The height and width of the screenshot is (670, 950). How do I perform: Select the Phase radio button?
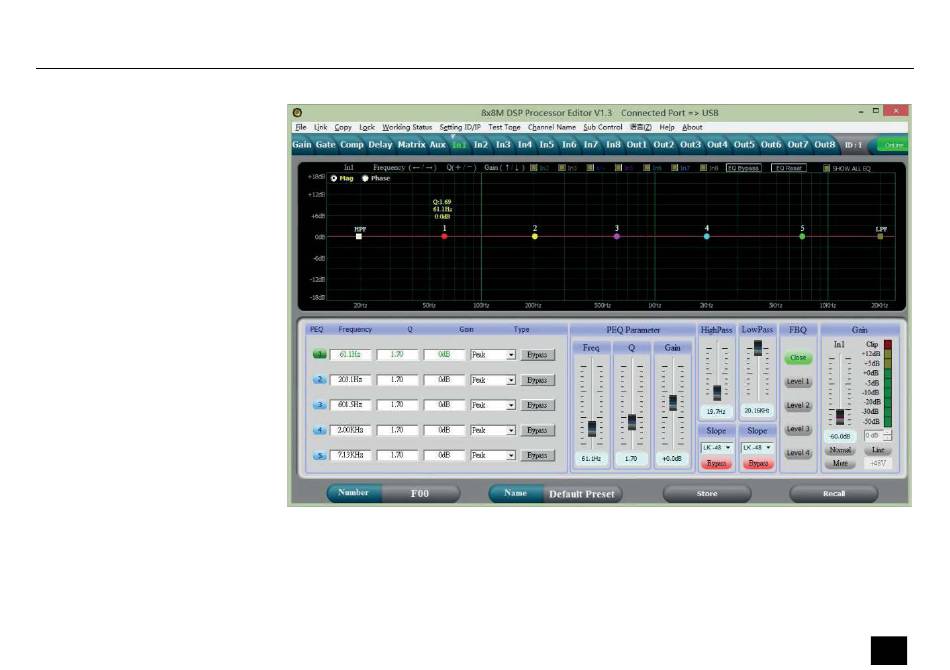click(365, 179)
